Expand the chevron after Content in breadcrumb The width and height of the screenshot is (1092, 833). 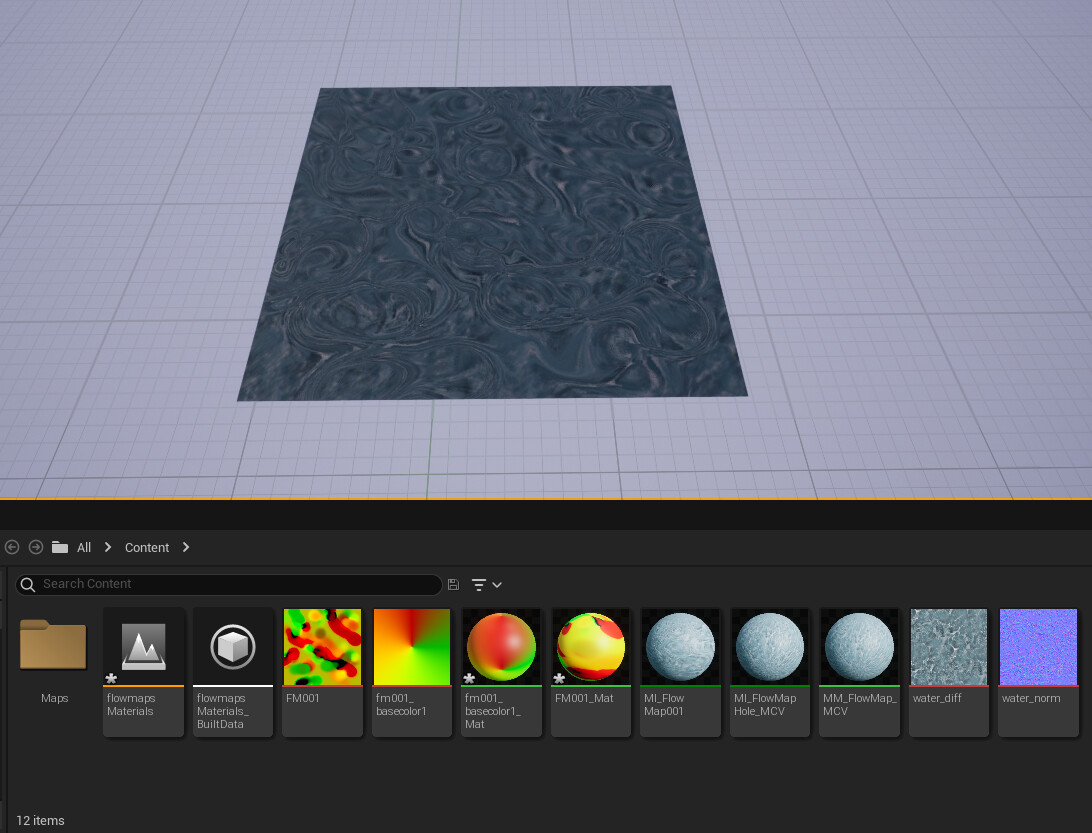[185, 547]
